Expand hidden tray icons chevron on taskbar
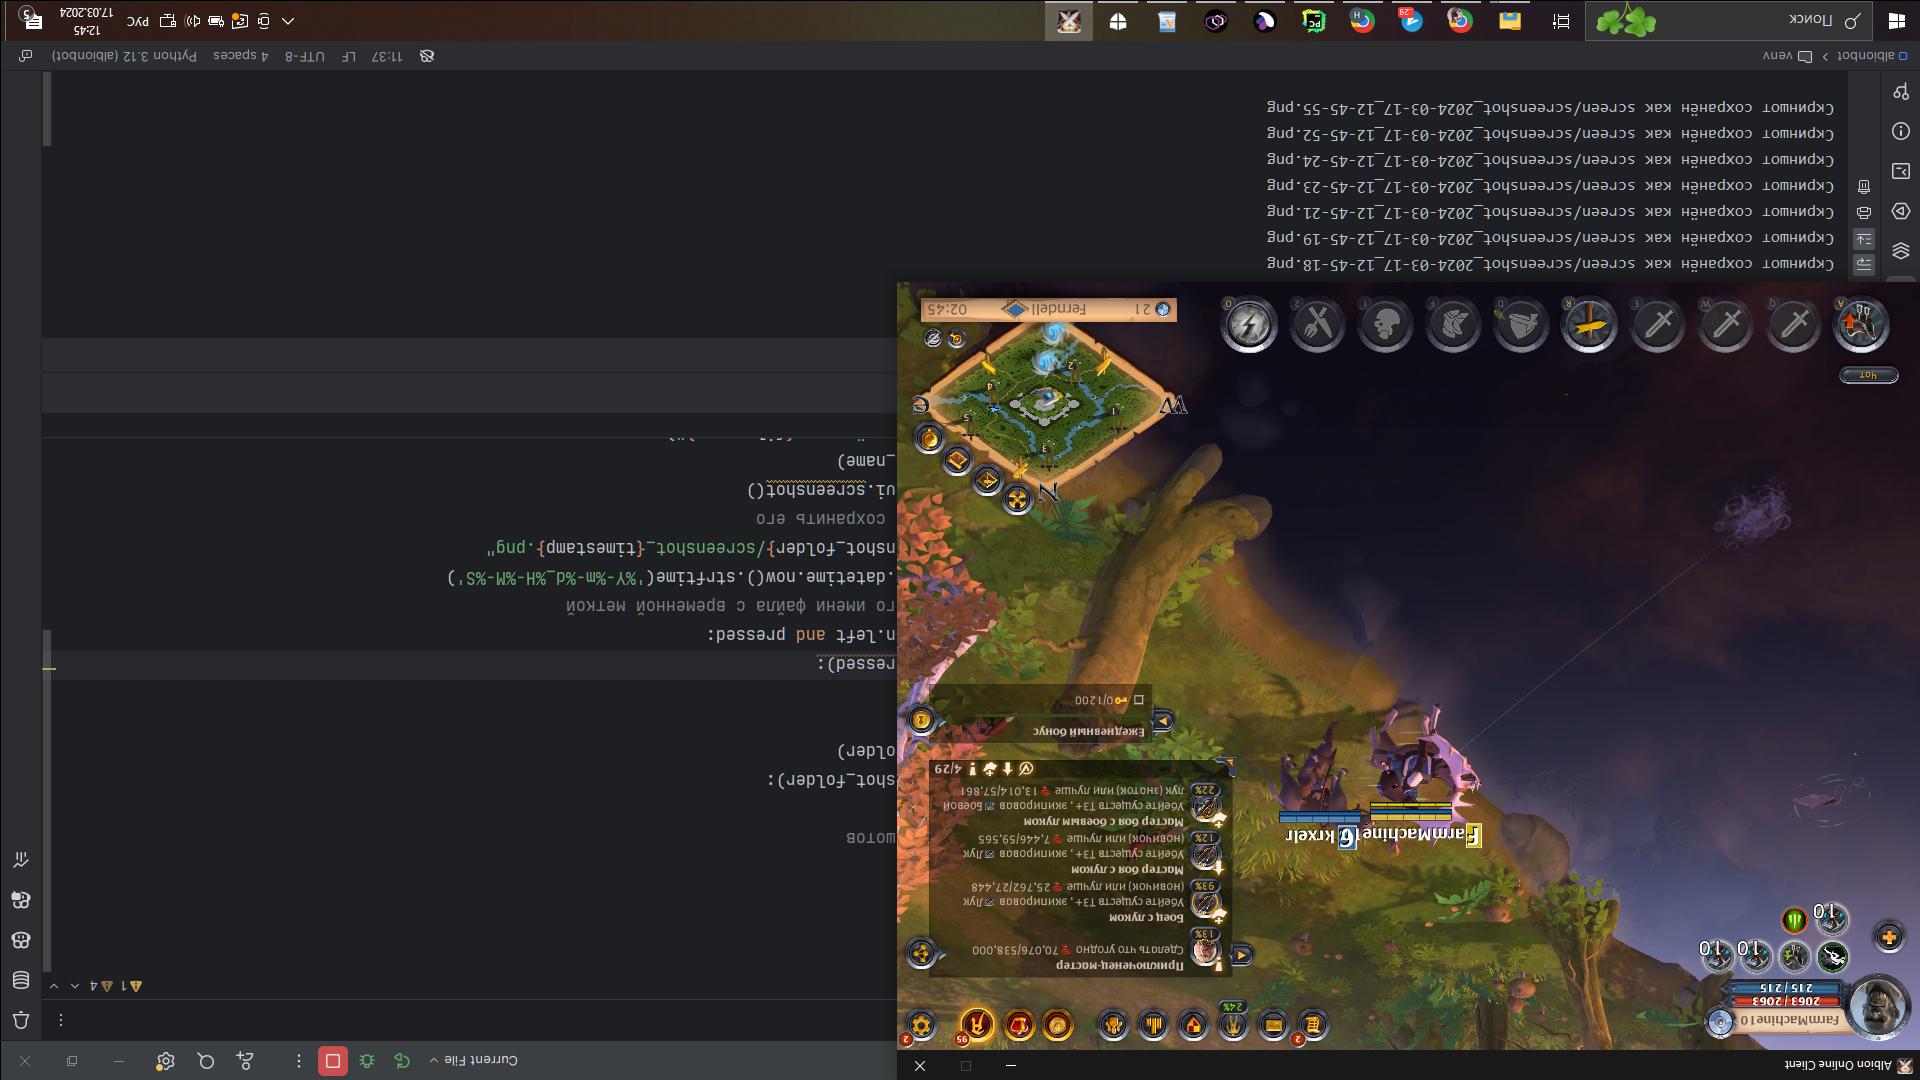1920x1080 pixels. coord(288,21)
